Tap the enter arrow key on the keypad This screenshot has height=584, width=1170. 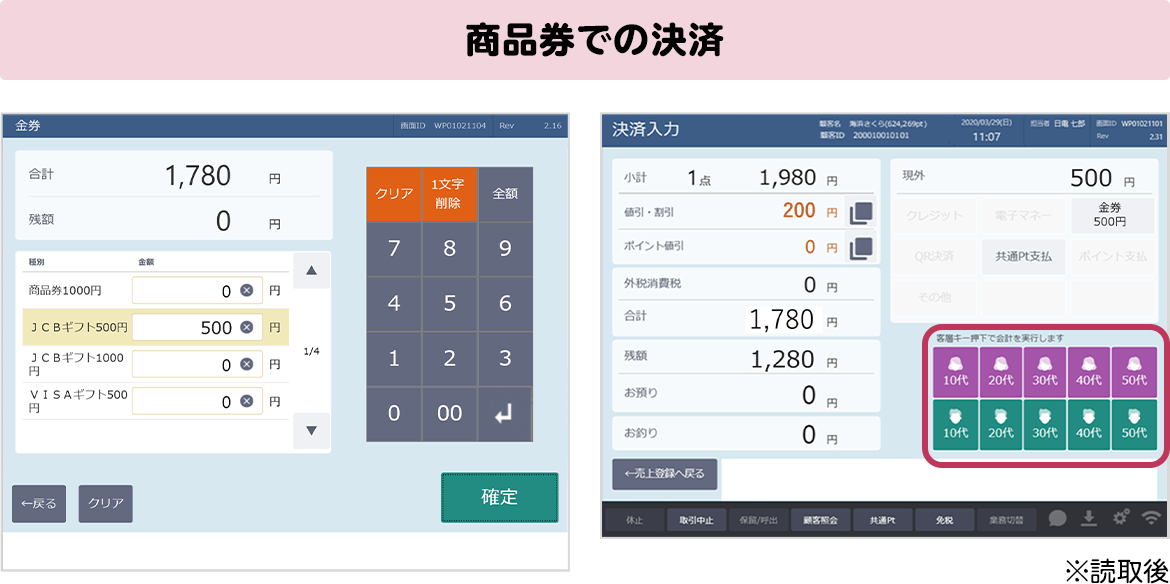point(505,414)
